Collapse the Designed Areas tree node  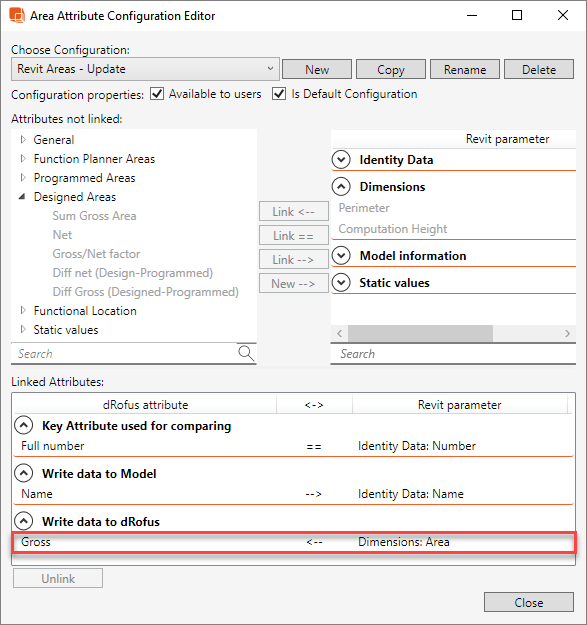[x=22, y=197]
